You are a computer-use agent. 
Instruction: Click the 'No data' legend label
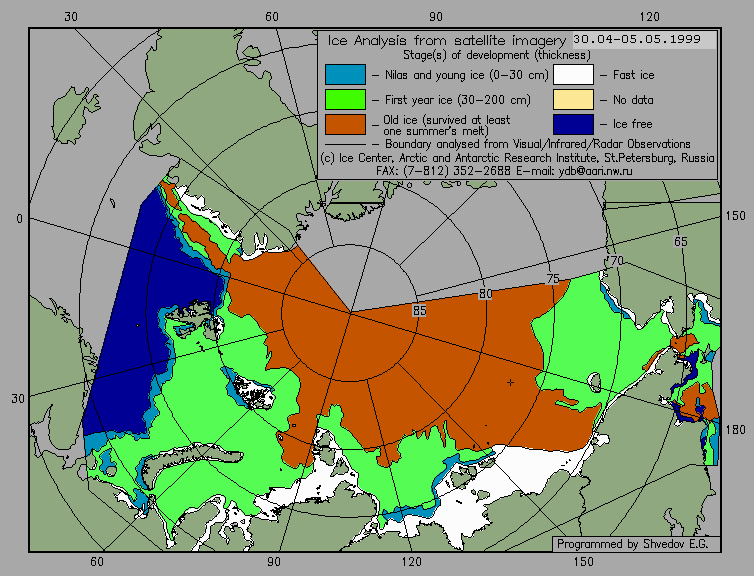(633, 100)
